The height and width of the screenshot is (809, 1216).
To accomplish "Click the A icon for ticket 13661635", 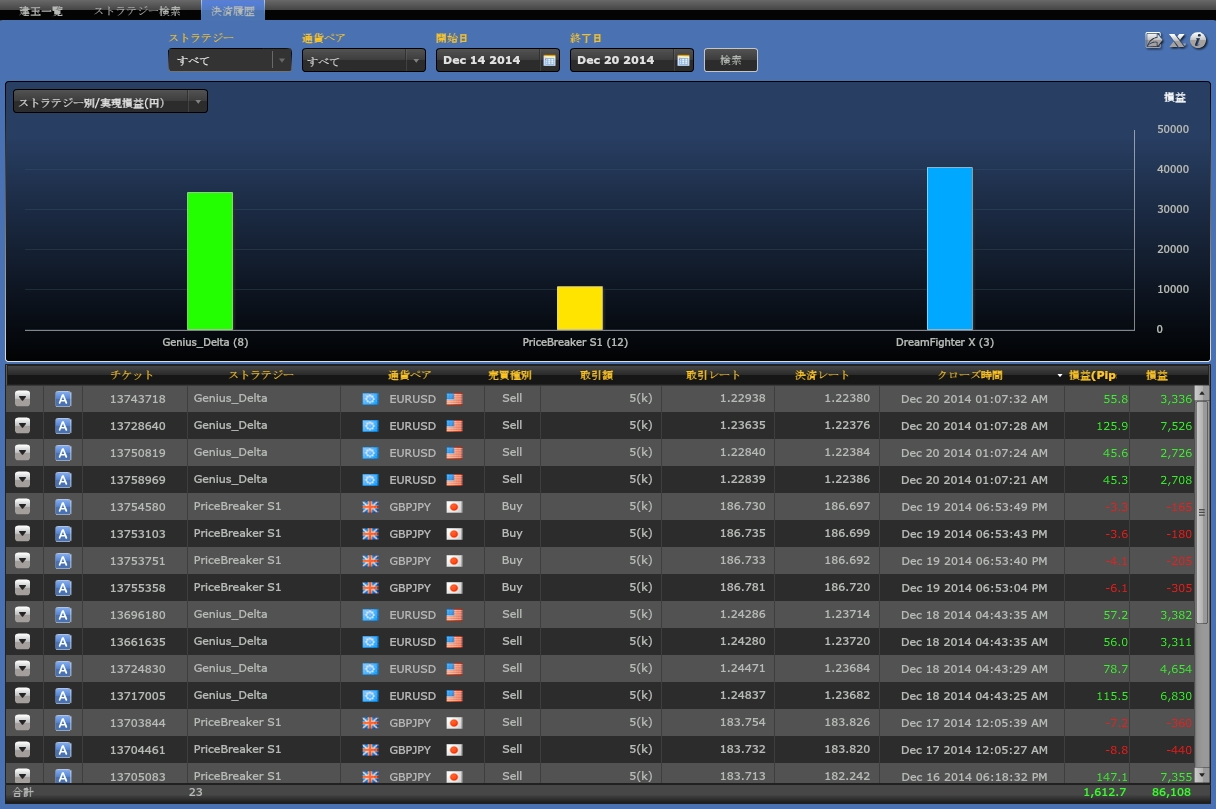I will [63, 642].
